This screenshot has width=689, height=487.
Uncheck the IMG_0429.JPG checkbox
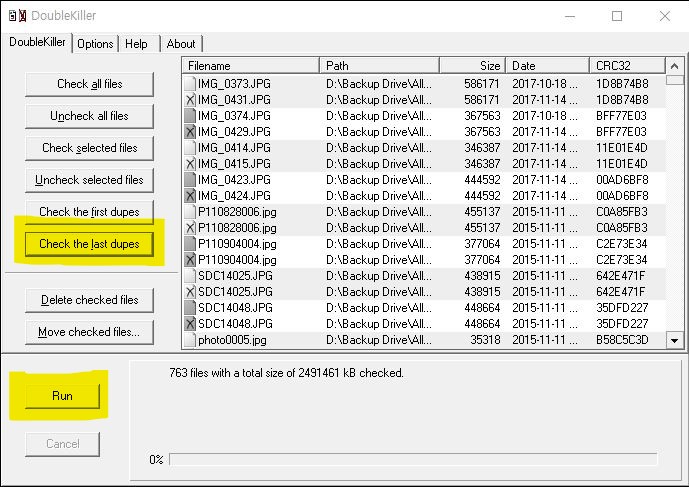point(190,132)
